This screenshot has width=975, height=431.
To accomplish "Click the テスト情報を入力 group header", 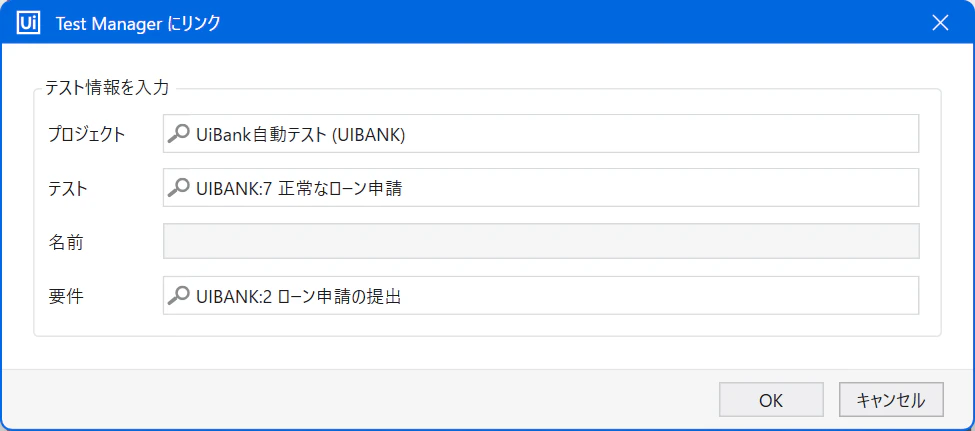I will 107,88.
